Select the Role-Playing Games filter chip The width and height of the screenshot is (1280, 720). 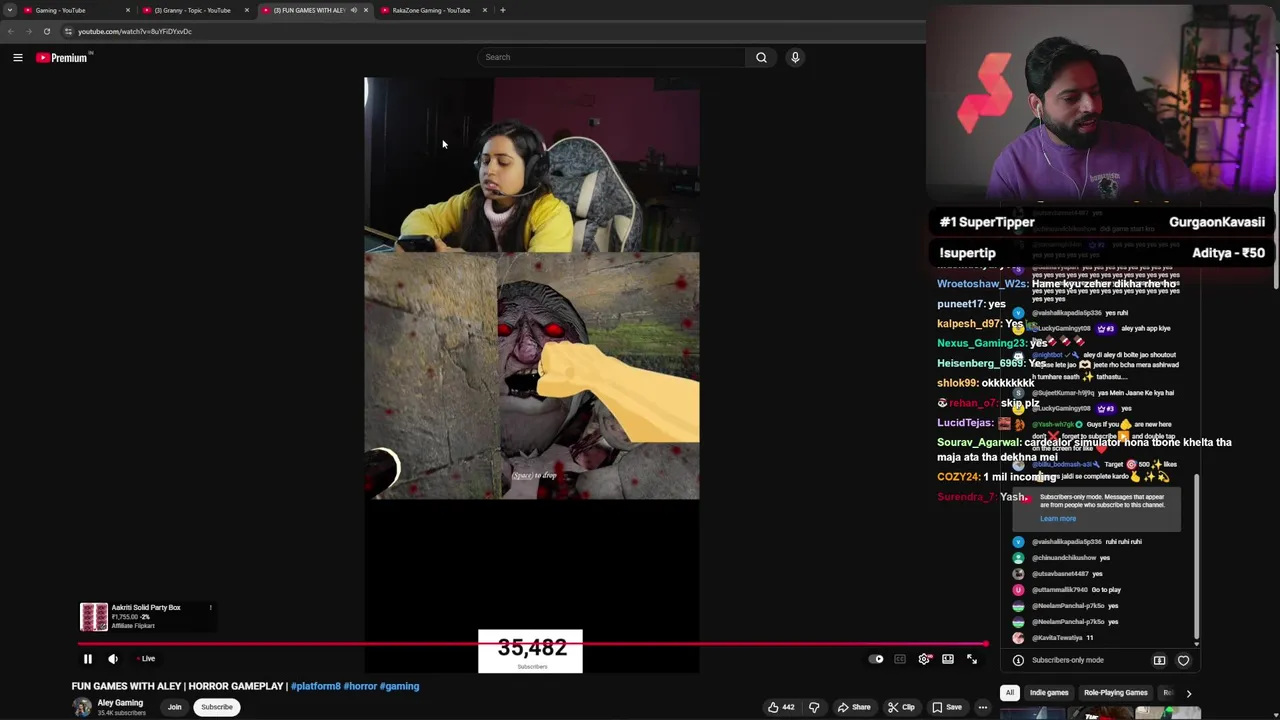click(x=1116, y=693)
